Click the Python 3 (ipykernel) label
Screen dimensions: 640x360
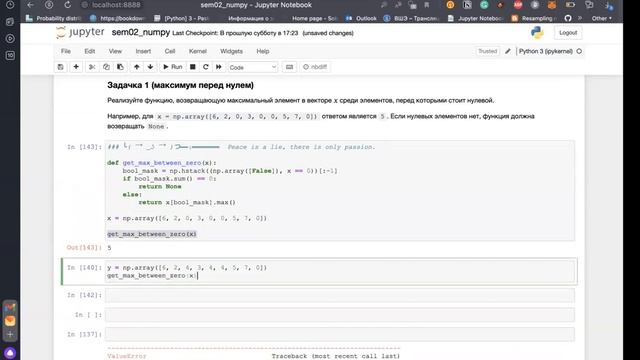pyautogui.click(x=545, y=51)
